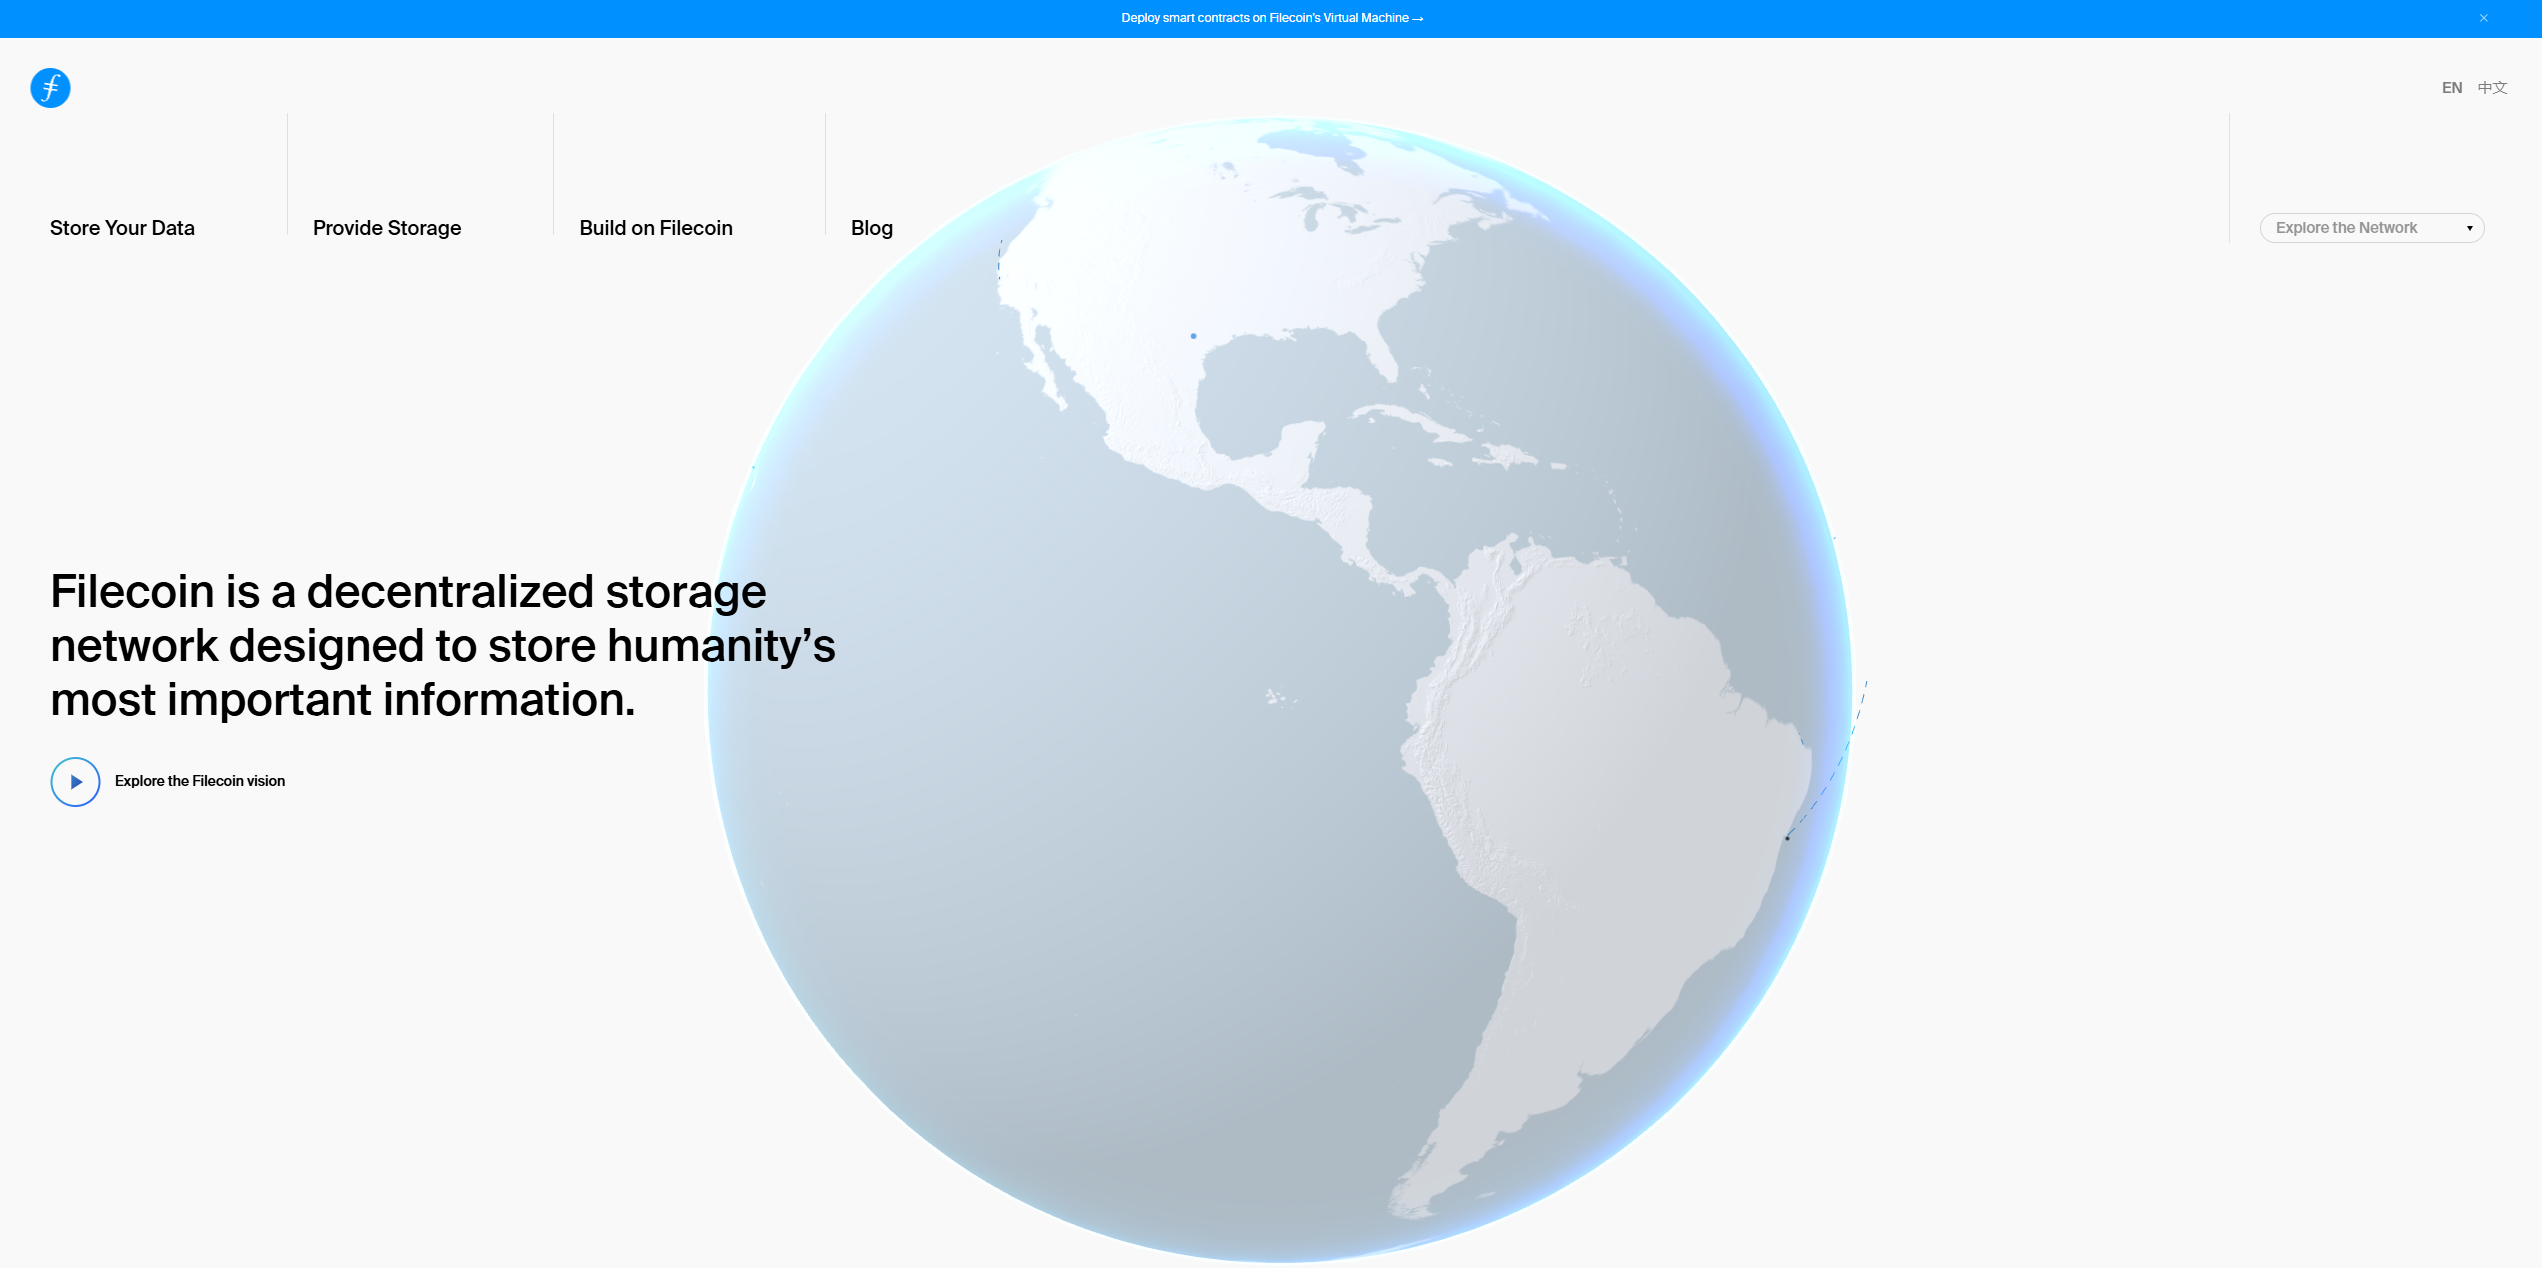This screenshot has height=1268, width=2542.
Task: Switch language to EN
Action: [x=2452, y=88]
